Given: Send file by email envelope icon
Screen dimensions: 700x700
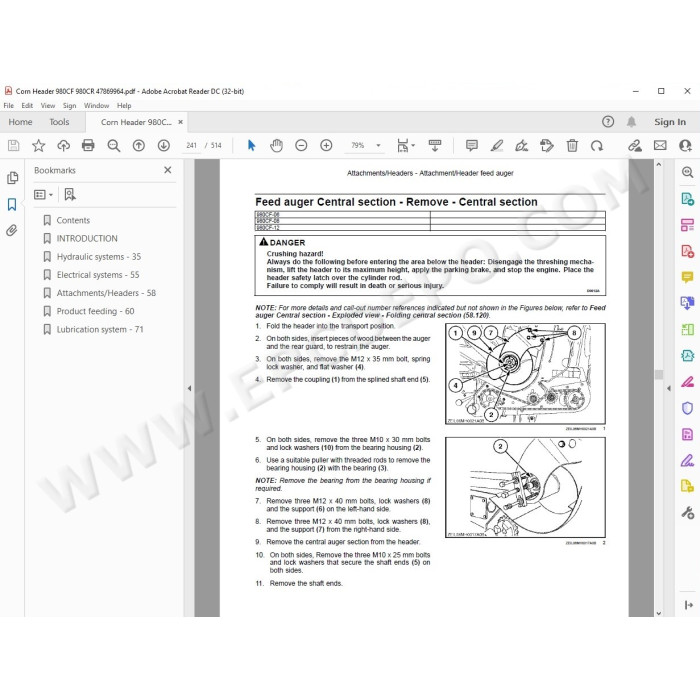Looking at the screenshot, I should pos(660,145).
